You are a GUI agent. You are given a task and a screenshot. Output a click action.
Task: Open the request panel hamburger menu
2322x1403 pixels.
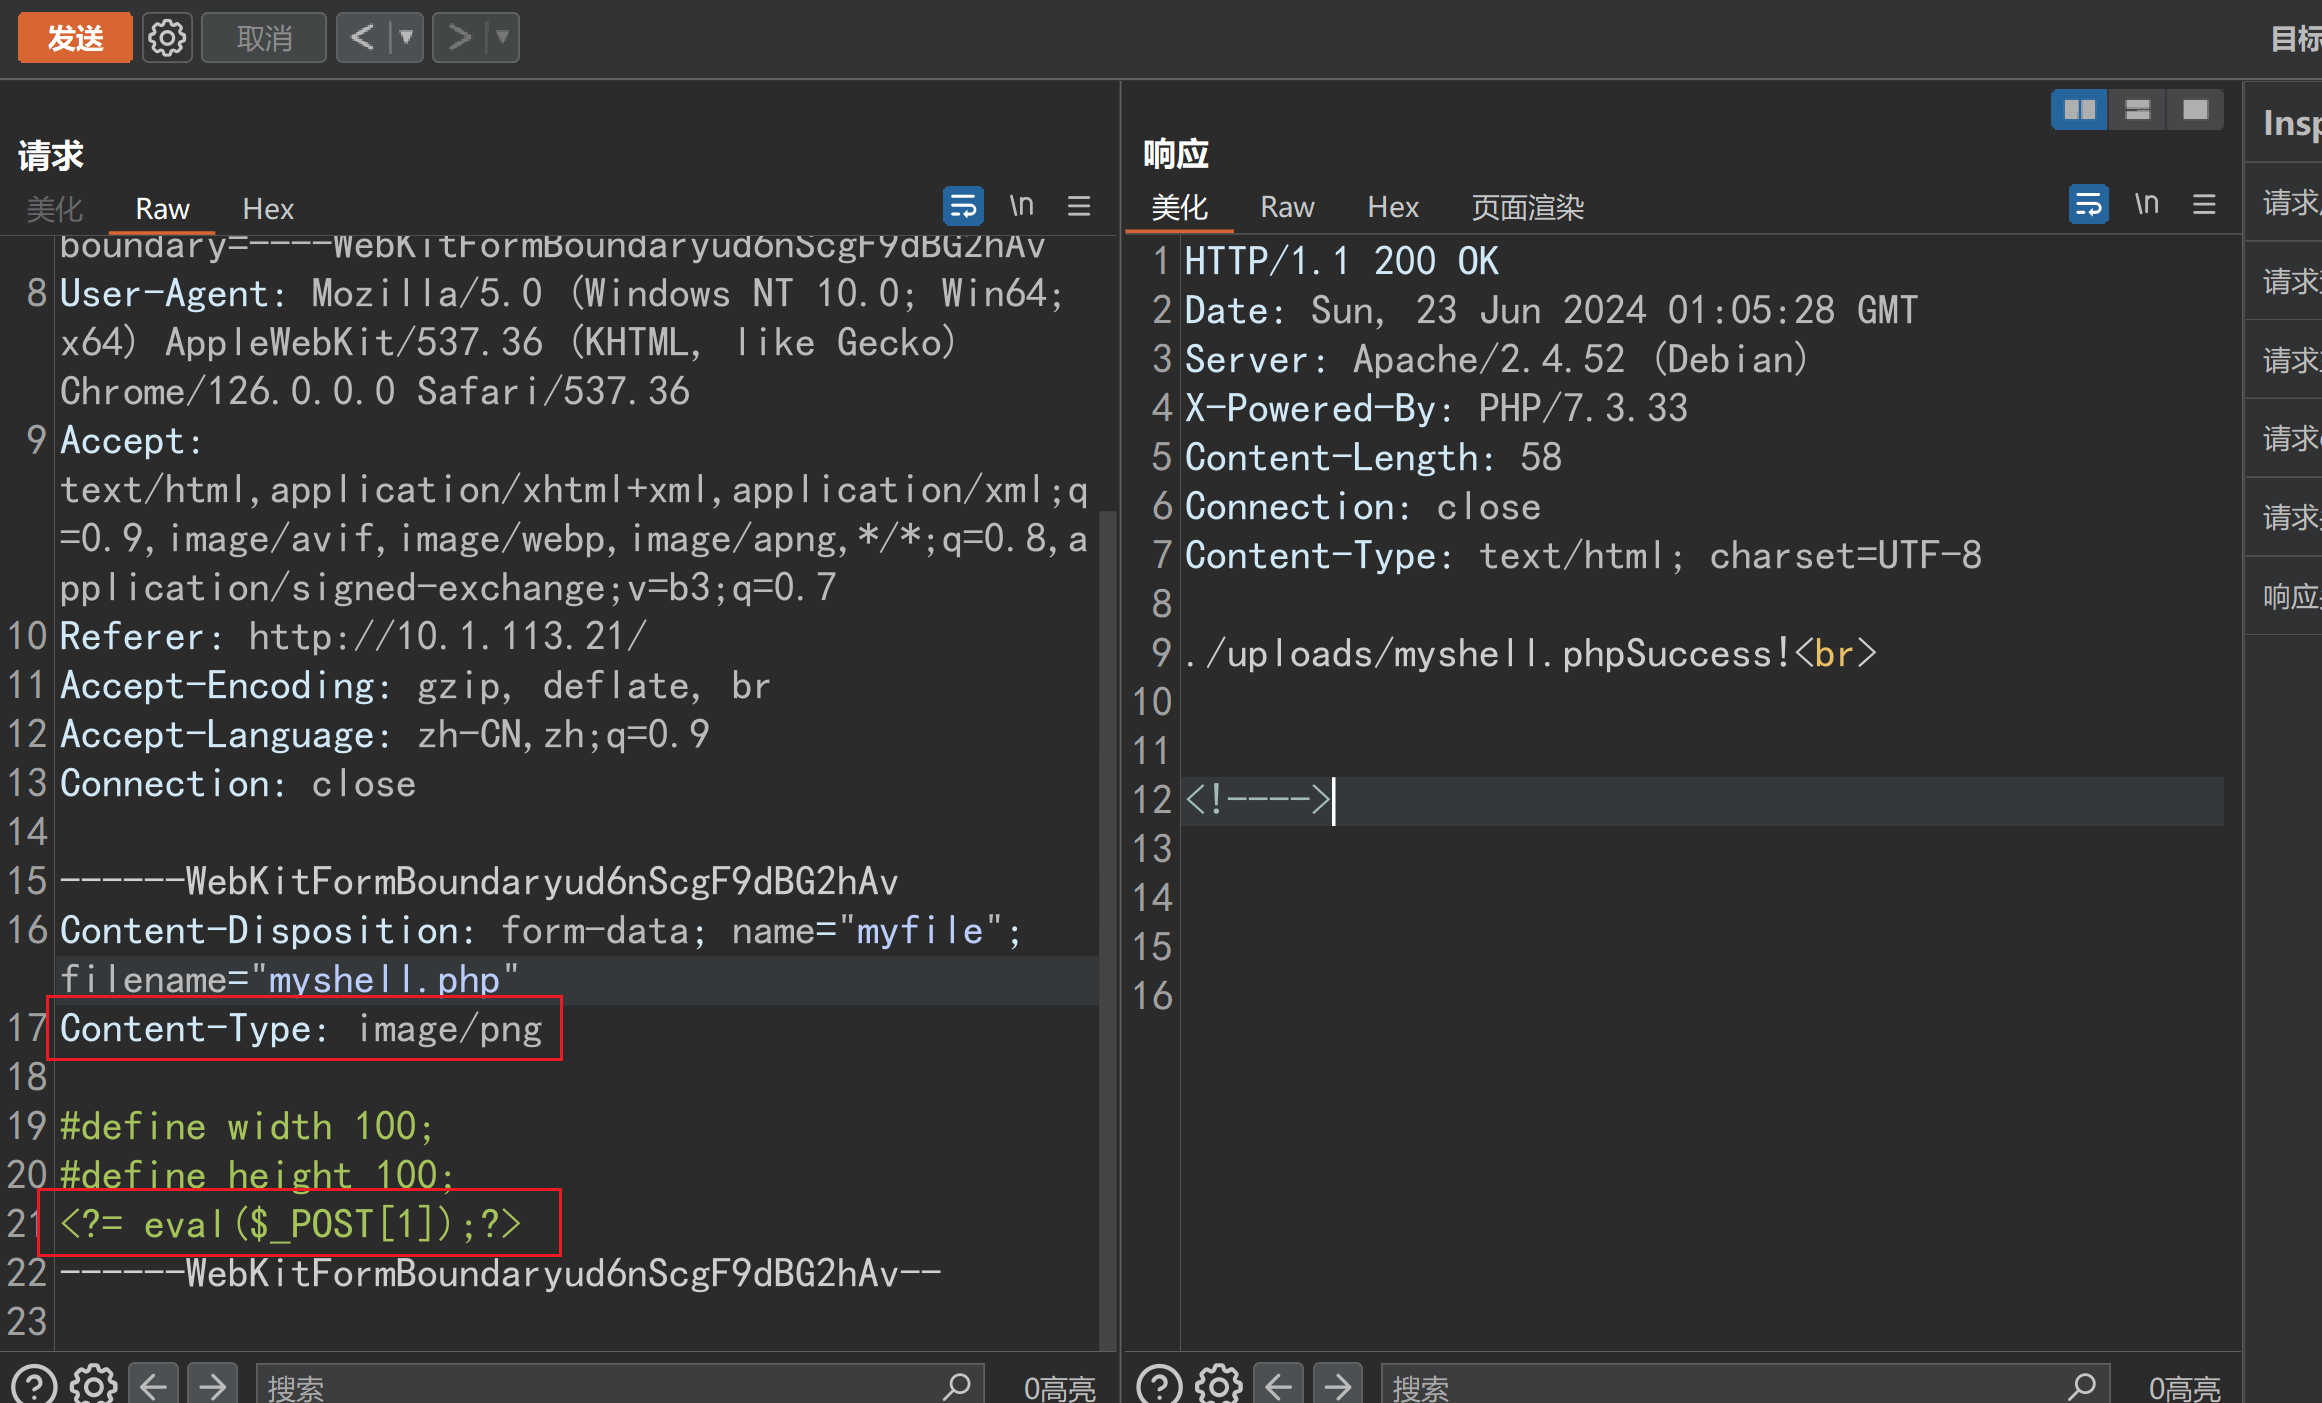click(1079, 206)
